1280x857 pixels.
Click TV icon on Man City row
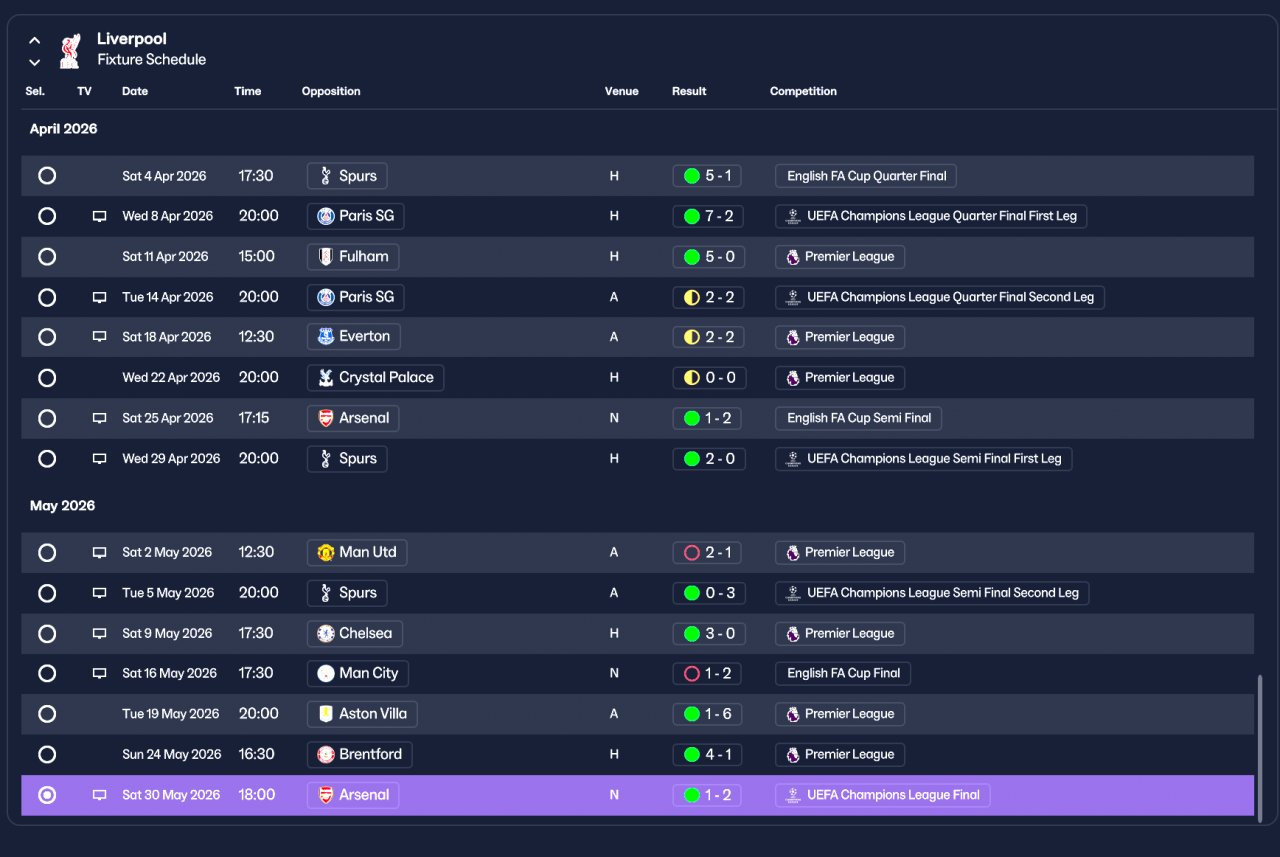pos(99,674)
